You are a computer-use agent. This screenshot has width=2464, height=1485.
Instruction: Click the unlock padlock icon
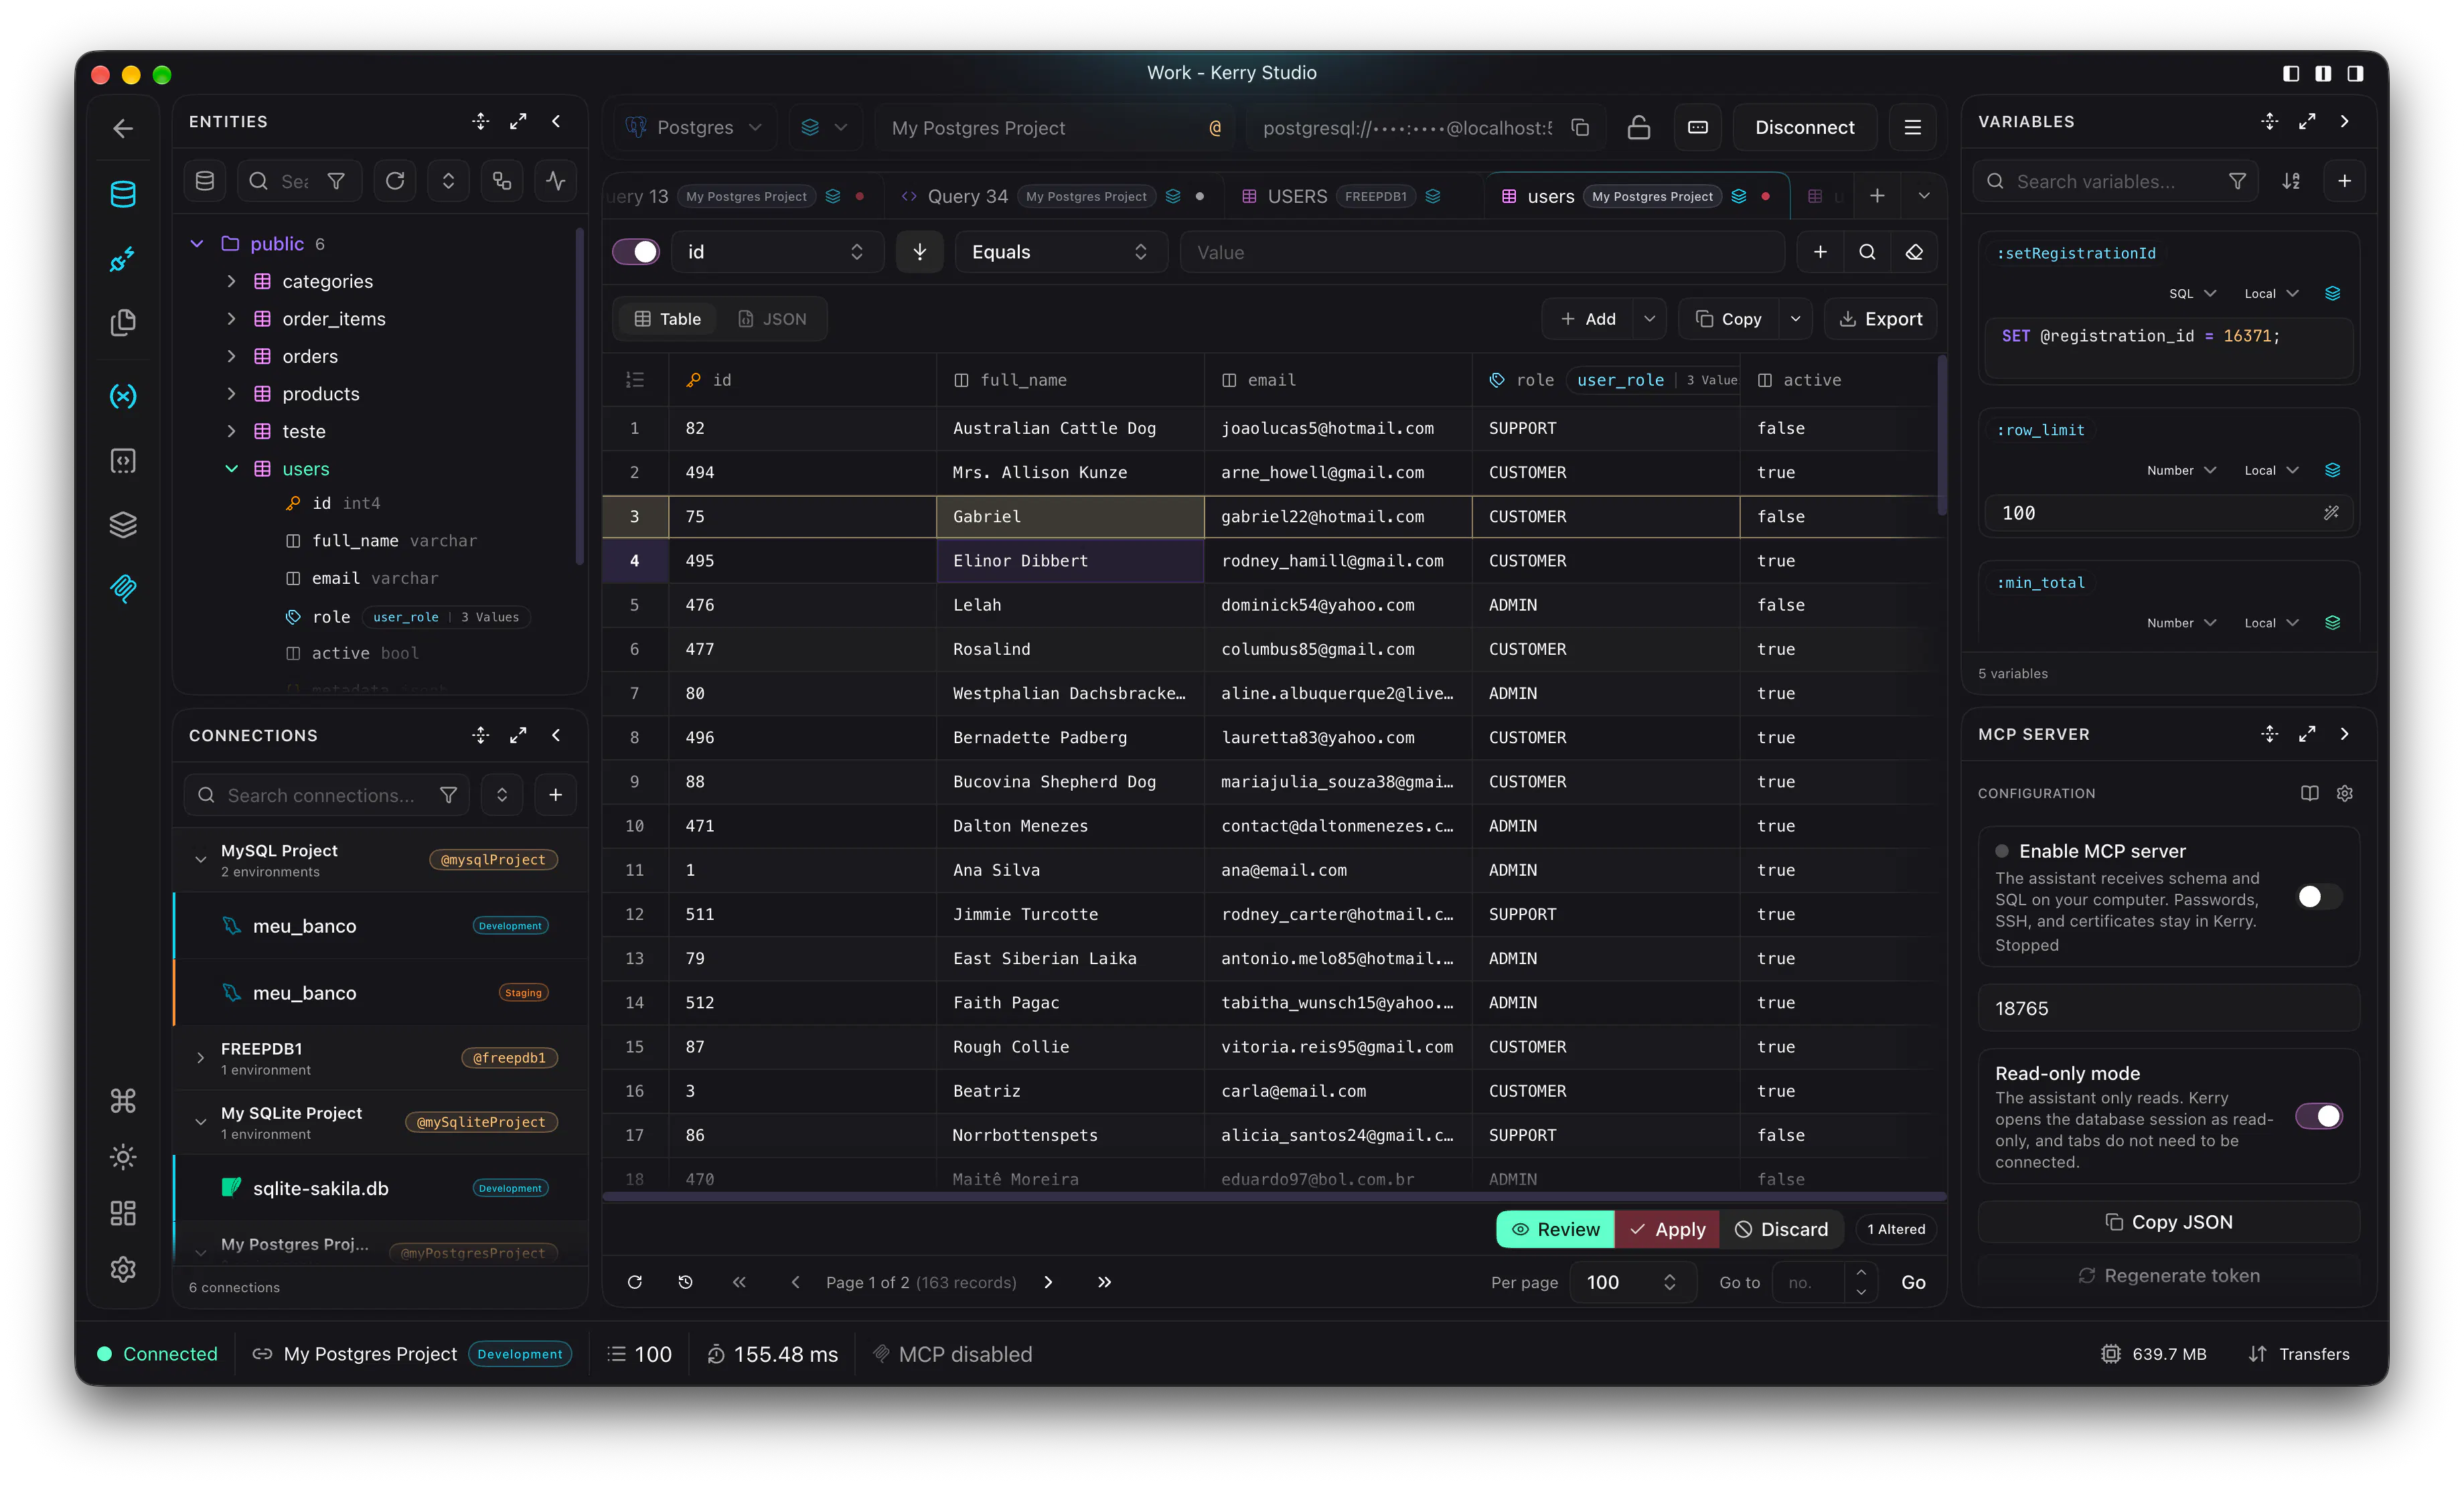[1638, 127]
